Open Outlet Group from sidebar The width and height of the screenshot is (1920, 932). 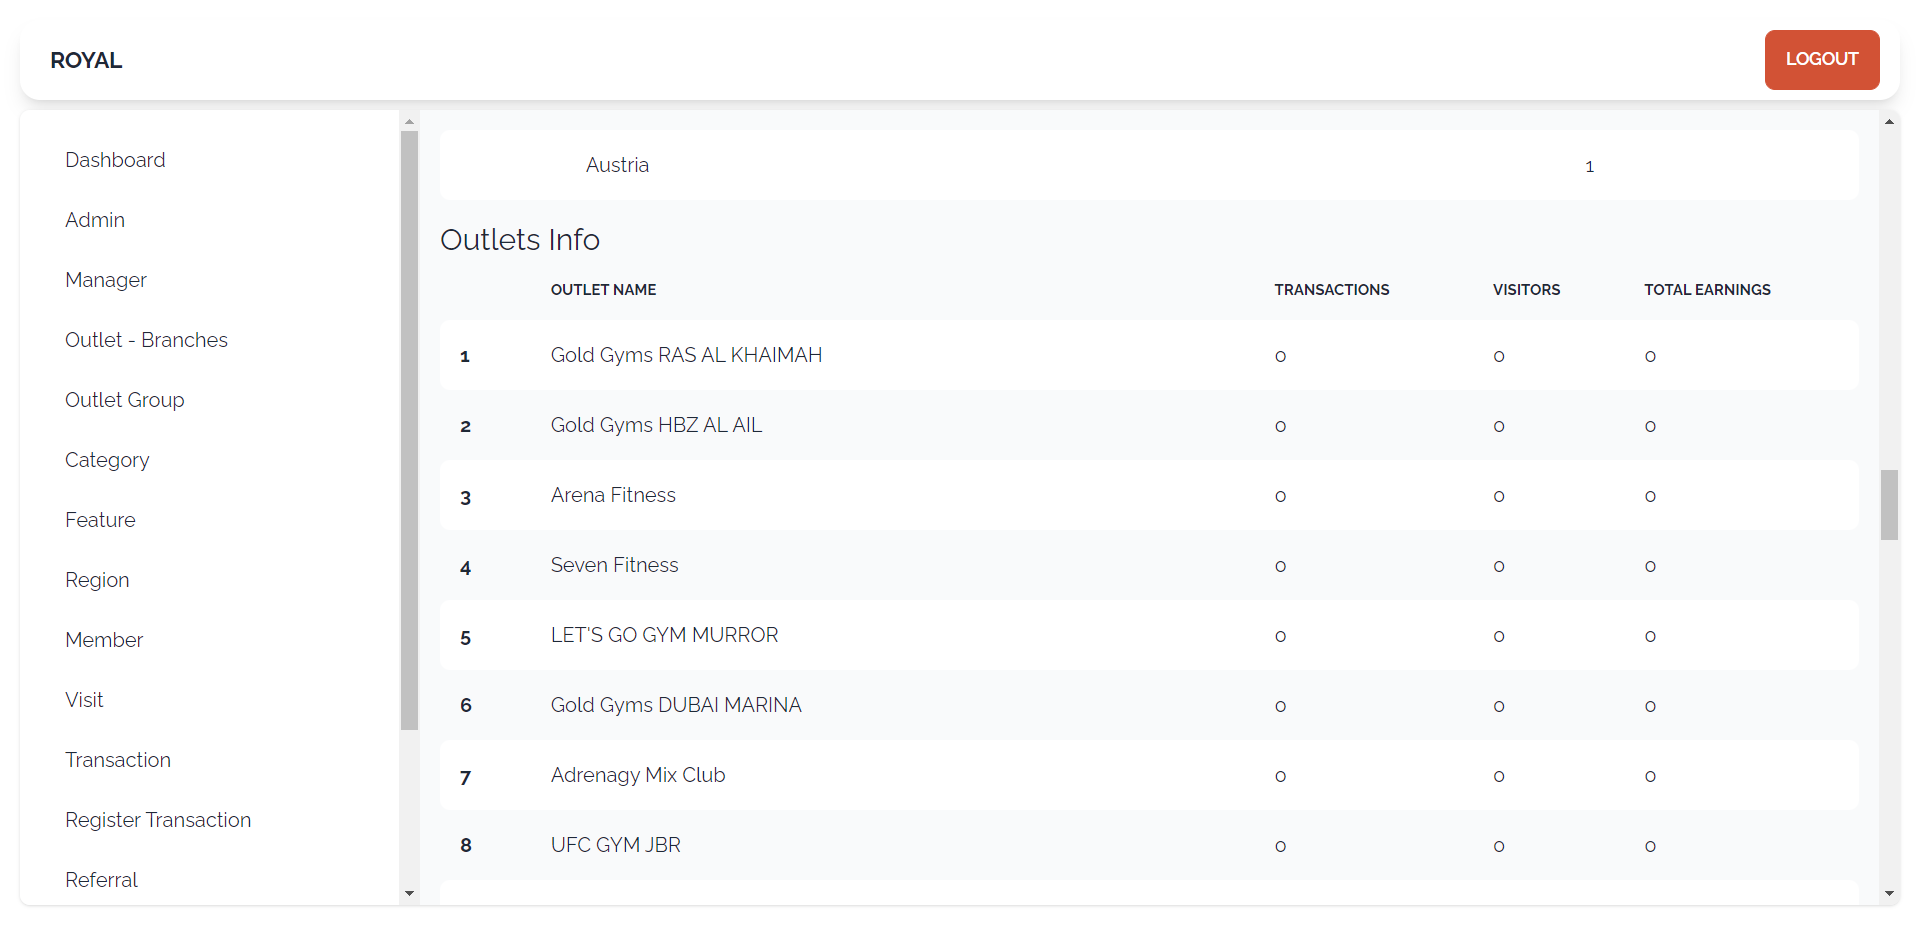(x=125, y=400)
